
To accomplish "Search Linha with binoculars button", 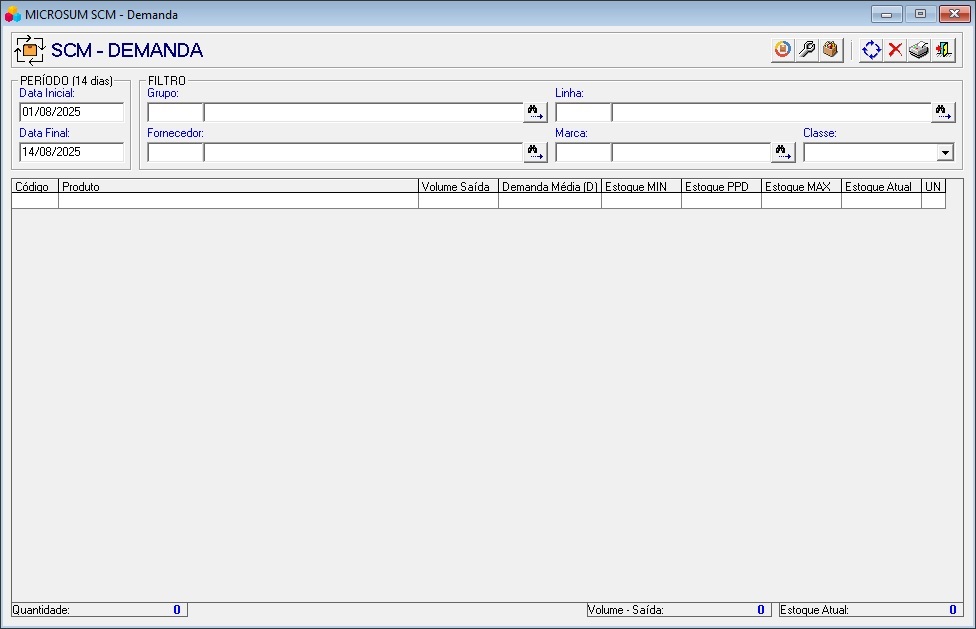I will click(943, 112).
